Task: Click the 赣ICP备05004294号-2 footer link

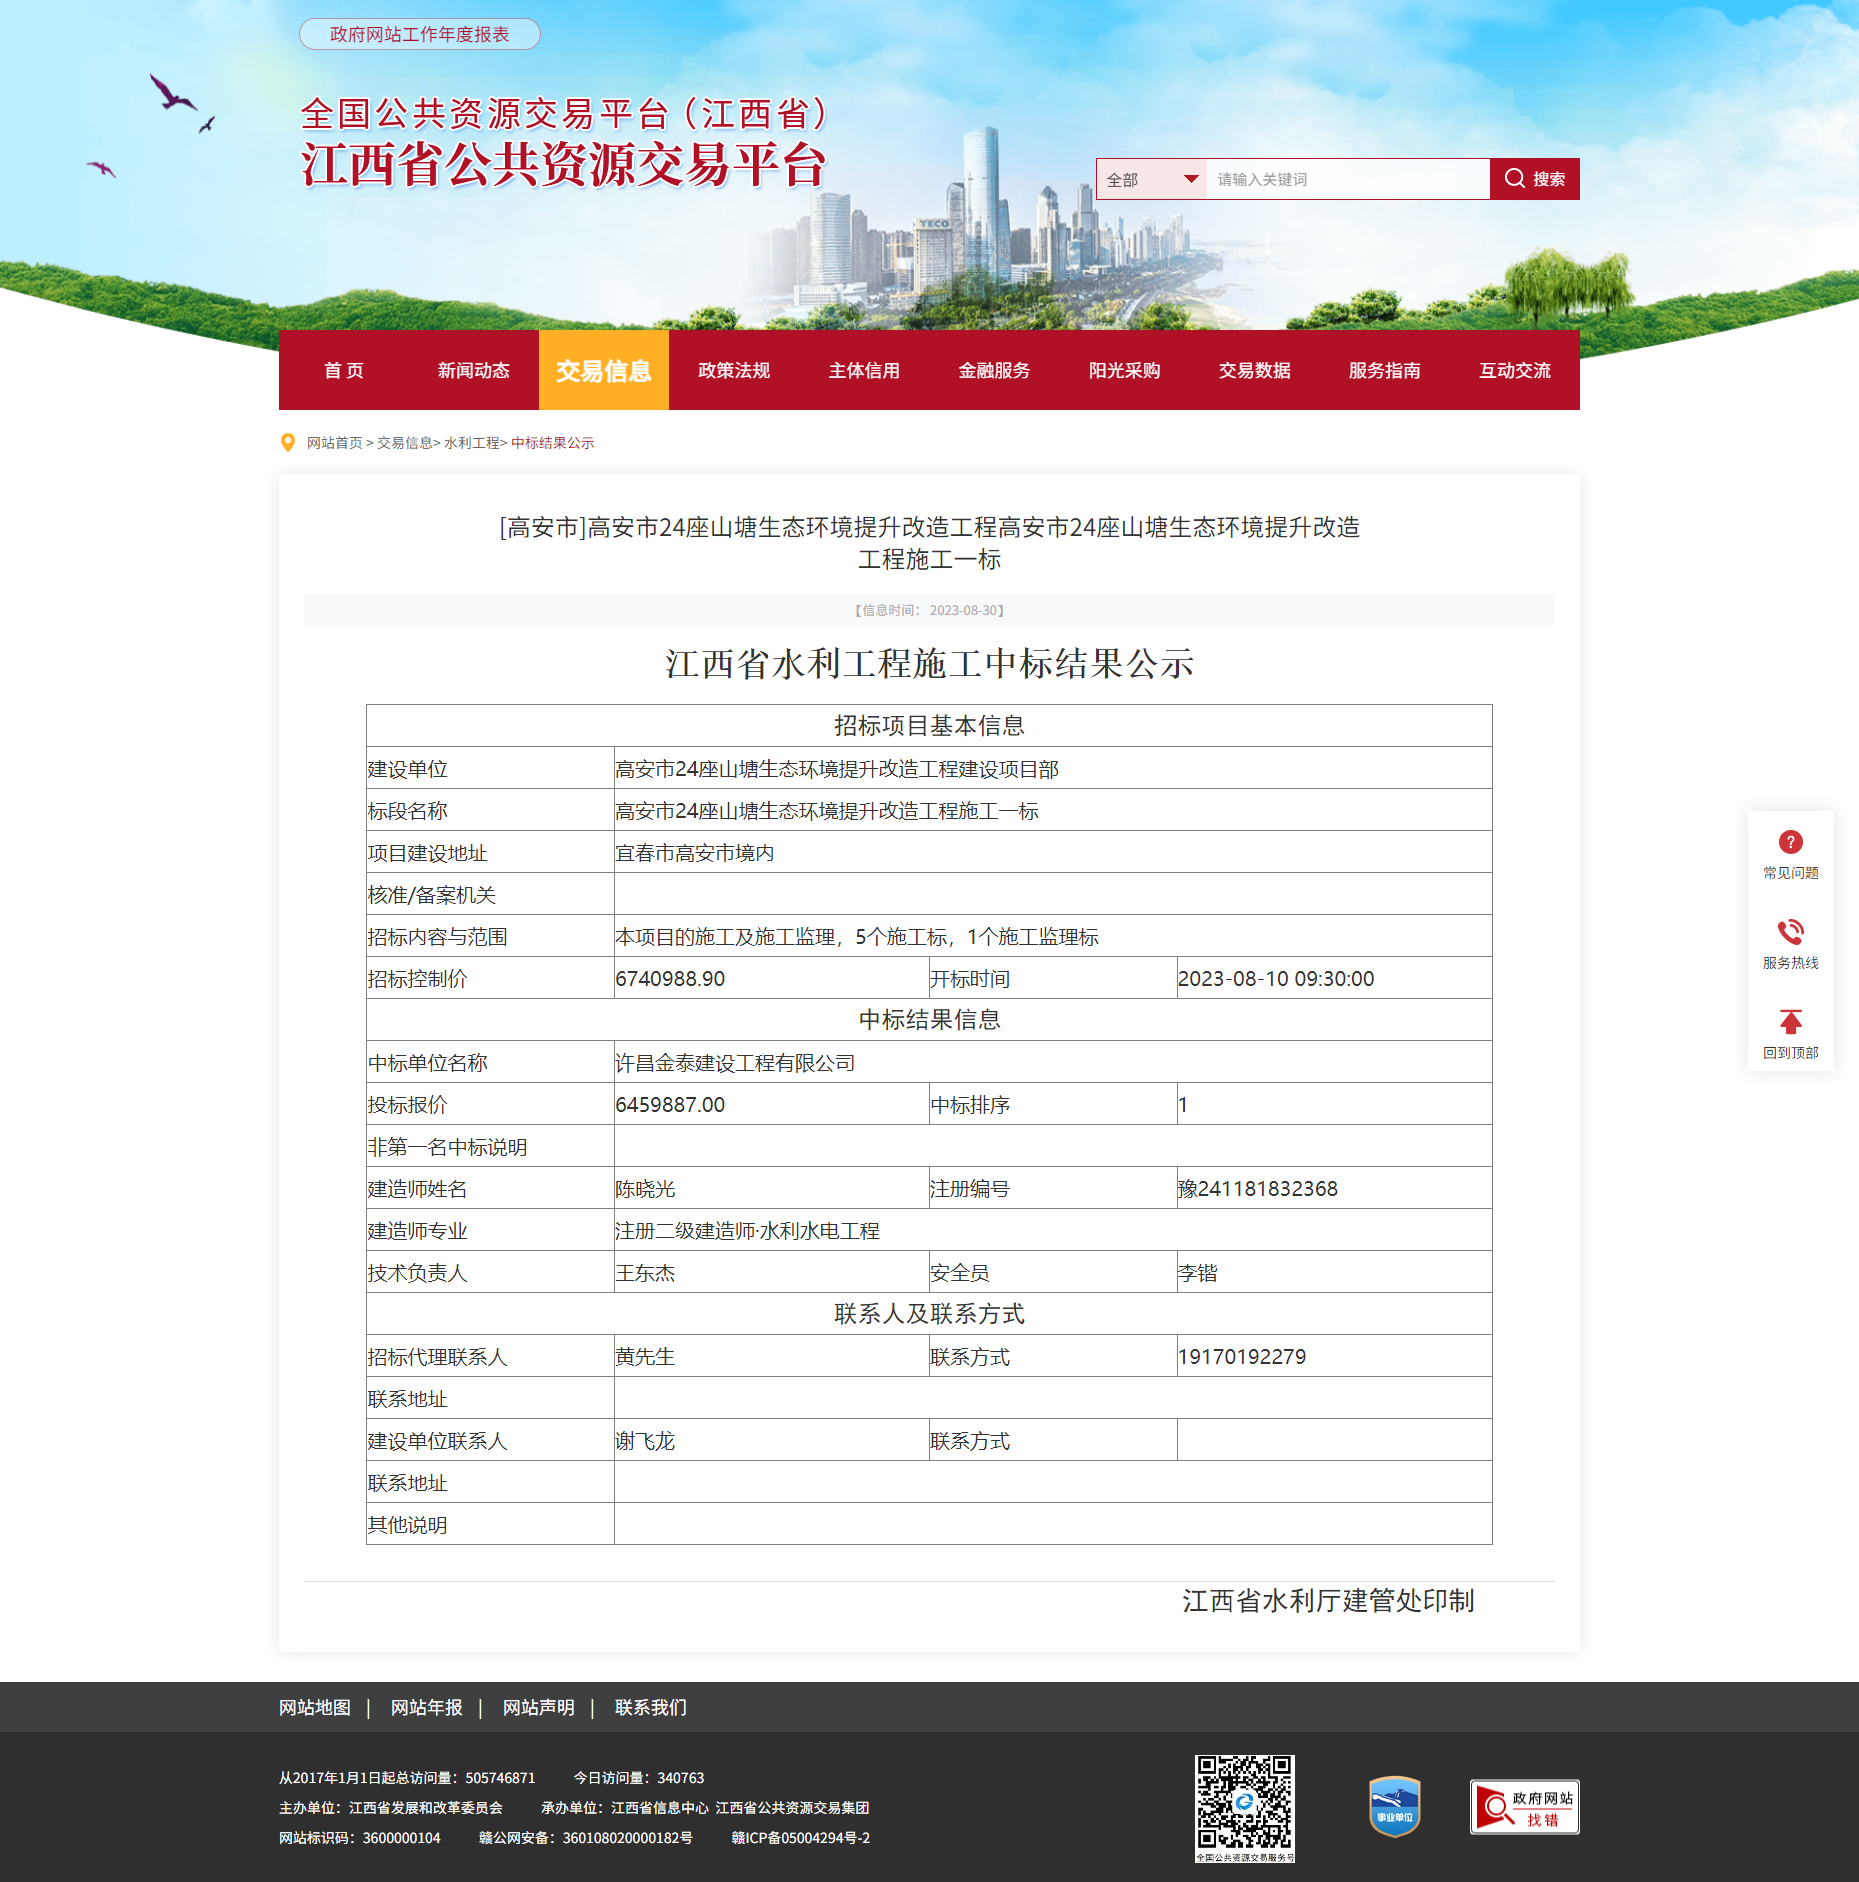Action: tap(801, 1838)
